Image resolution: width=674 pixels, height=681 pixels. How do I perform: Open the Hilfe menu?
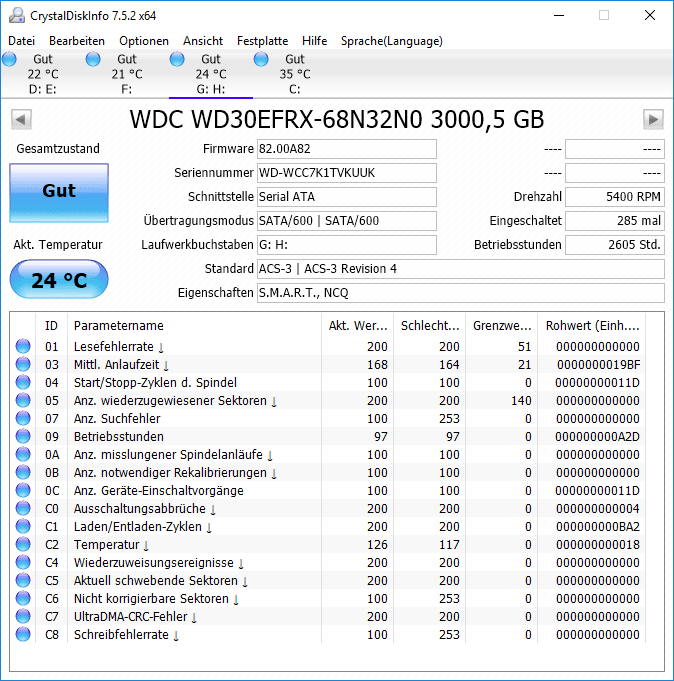click(314, 41)
